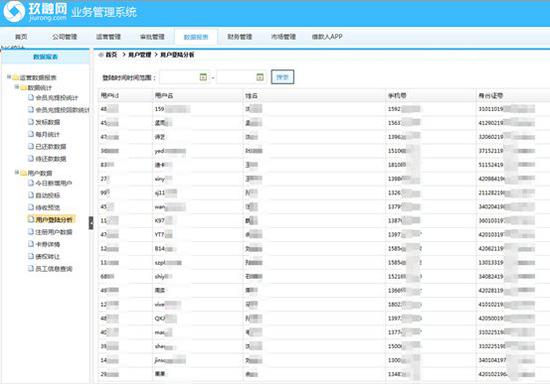Collapse the 数据统计 tree node
Viewport: 550px width, 384px height.
16,87
